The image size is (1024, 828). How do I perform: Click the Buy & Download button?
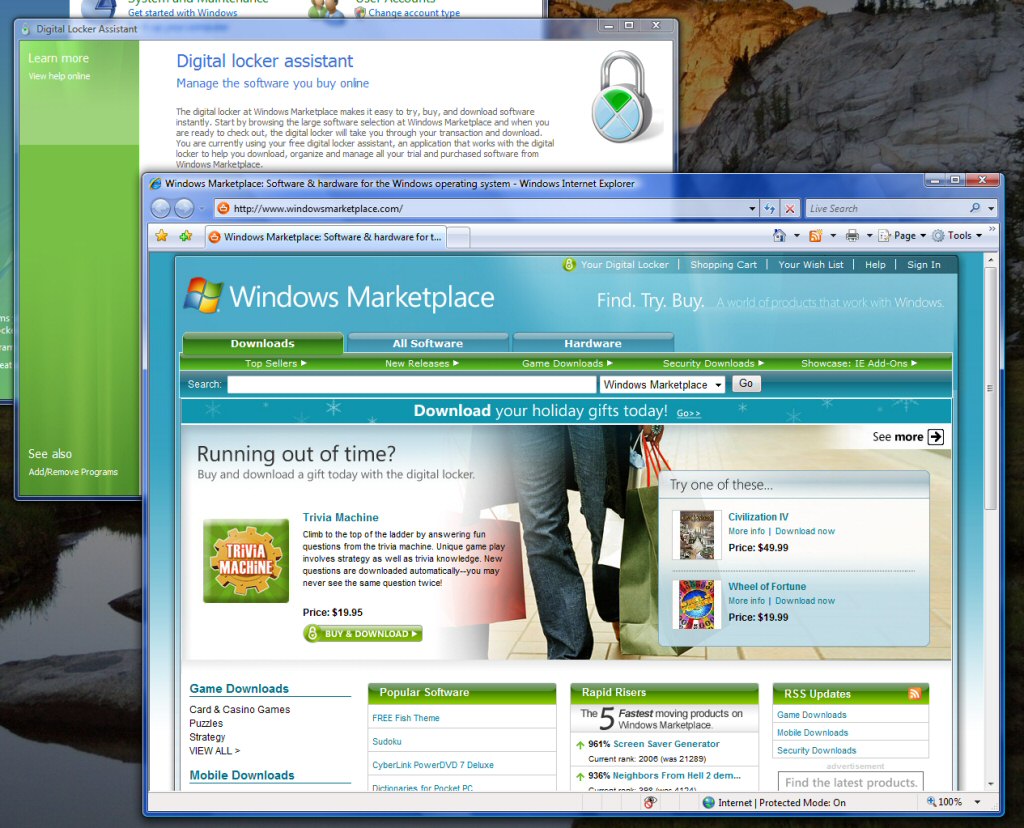(363, 633)
